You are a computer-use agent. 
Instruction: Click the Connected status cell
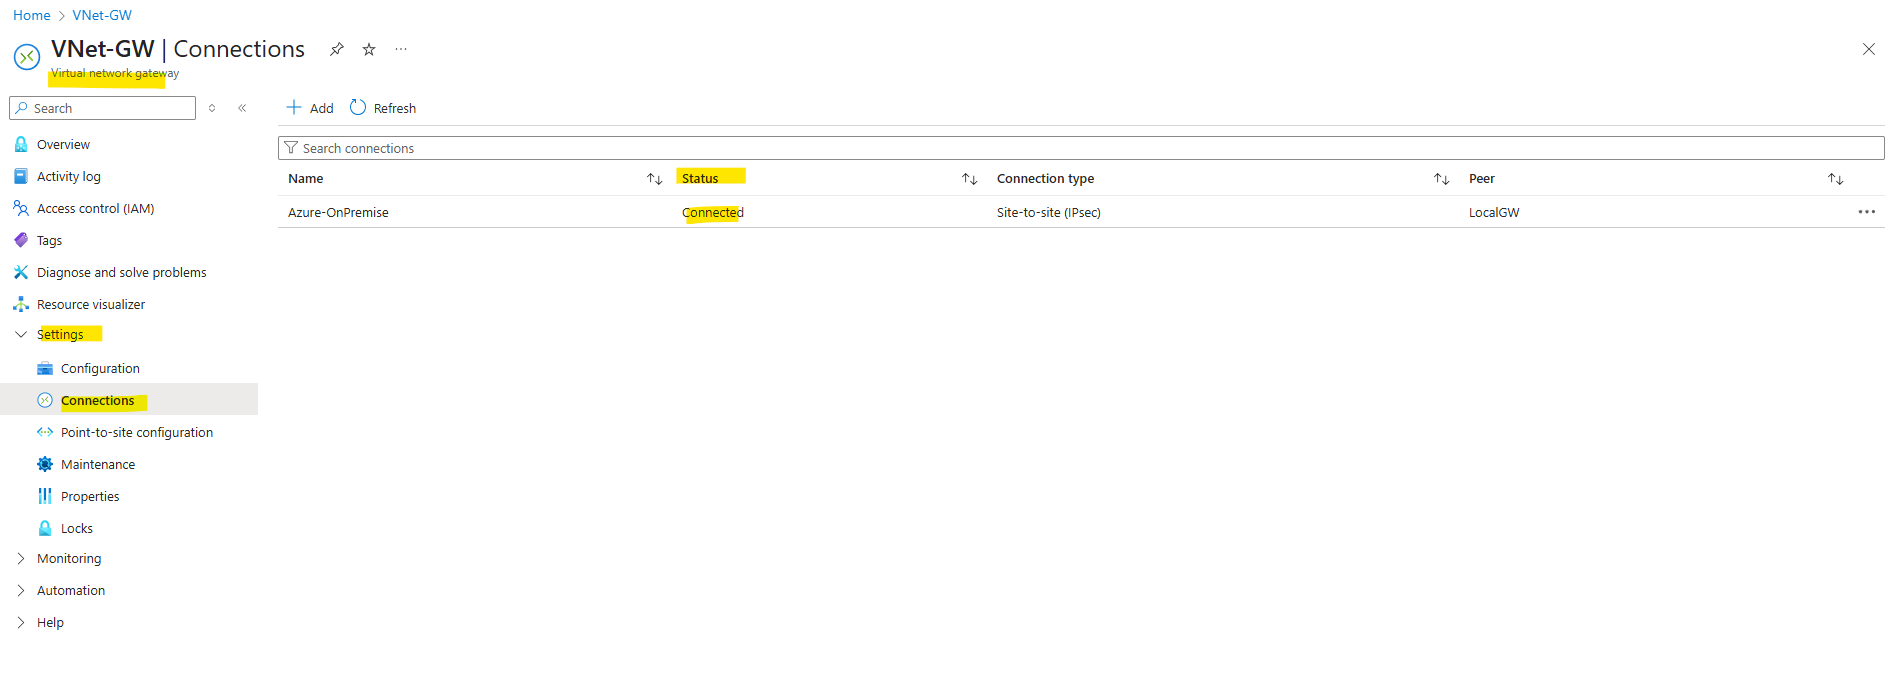pyautogui.click(x=713, y=212)
